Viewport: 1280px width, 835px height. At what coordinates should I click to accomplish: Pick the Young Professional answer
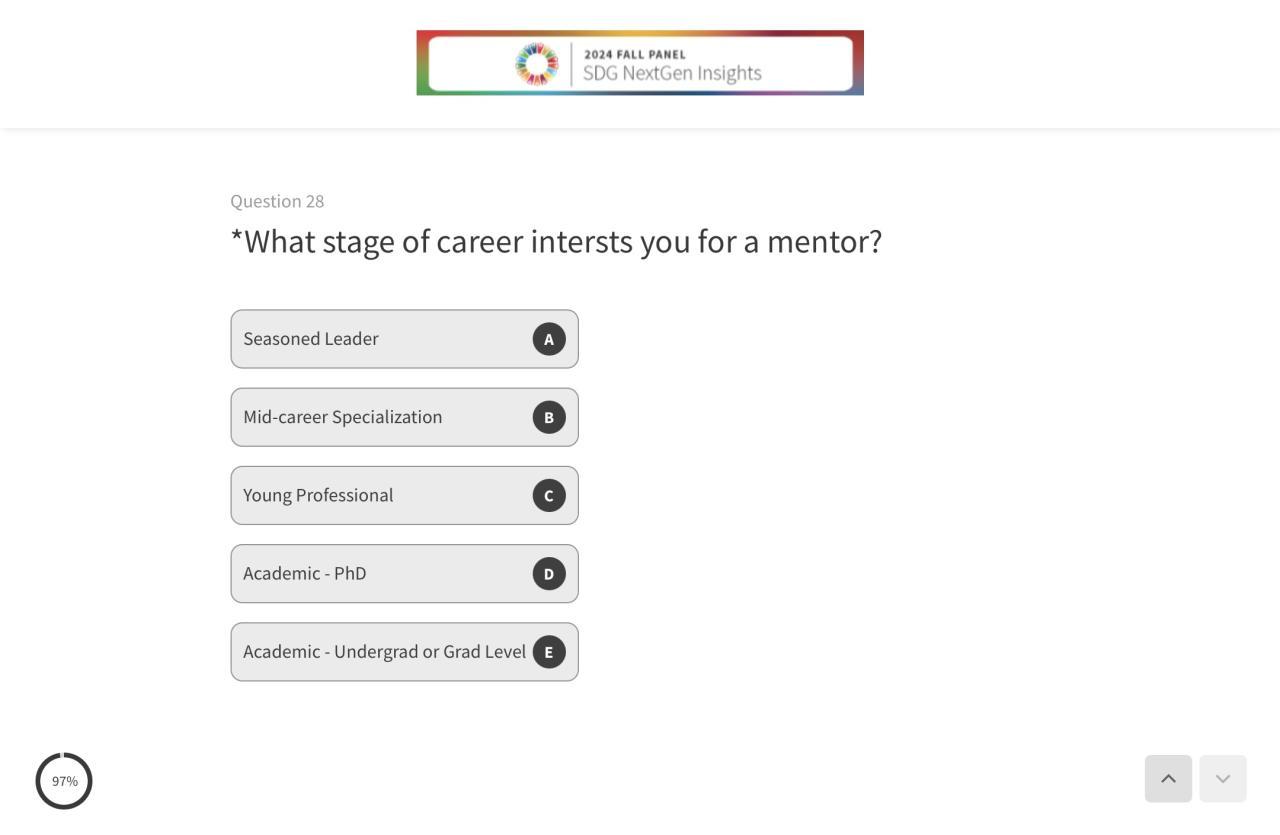[318, 495]
